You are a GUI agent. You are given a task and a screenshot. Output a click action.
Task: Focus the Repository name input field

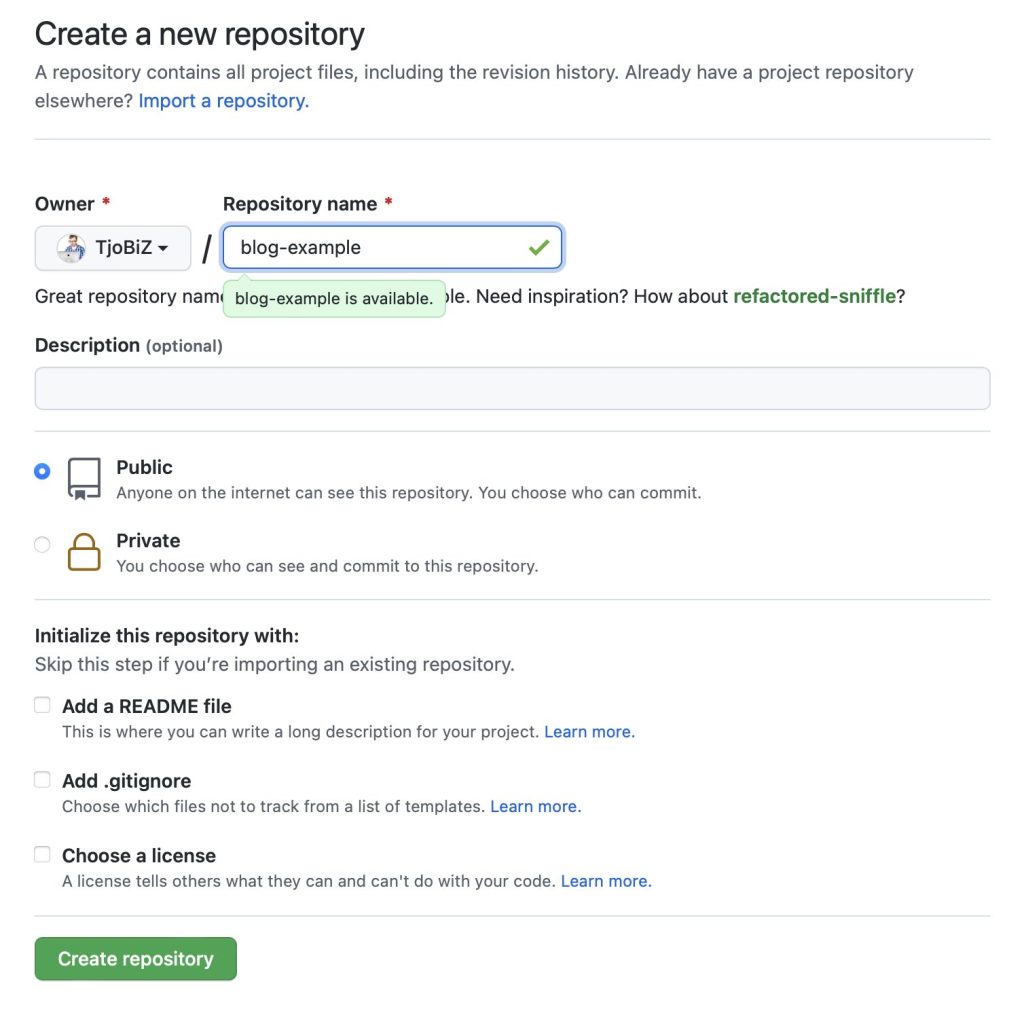tap(392, 248)
